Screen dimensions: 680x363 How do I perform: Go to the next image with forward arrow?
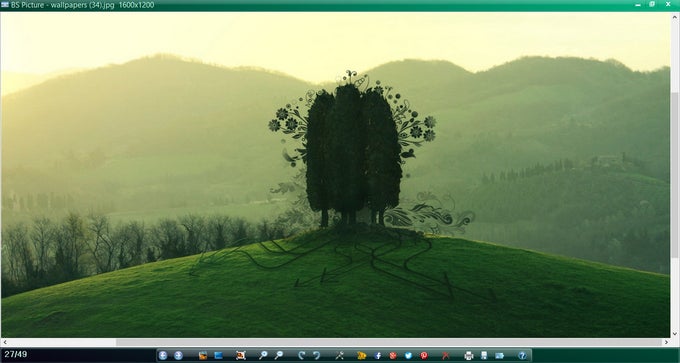pyautogui.click(x=178, y=355)
